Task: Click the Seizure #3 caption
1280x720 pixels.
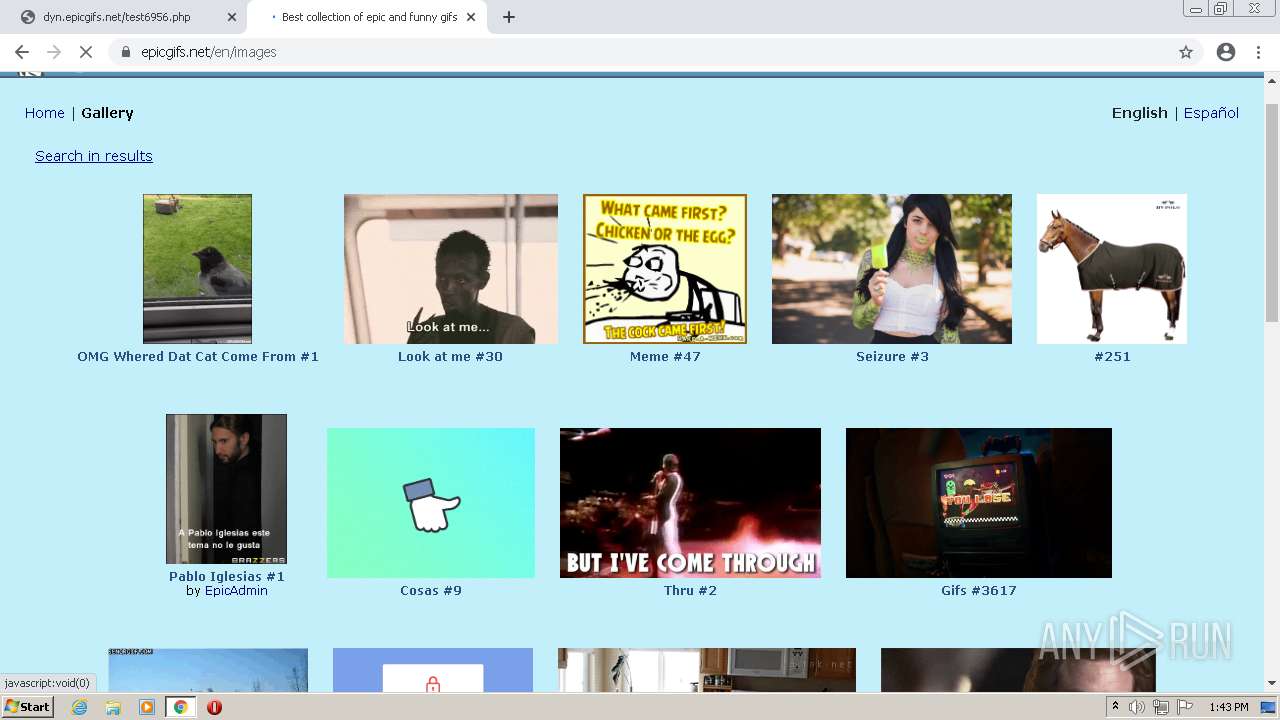Action: 892,356
